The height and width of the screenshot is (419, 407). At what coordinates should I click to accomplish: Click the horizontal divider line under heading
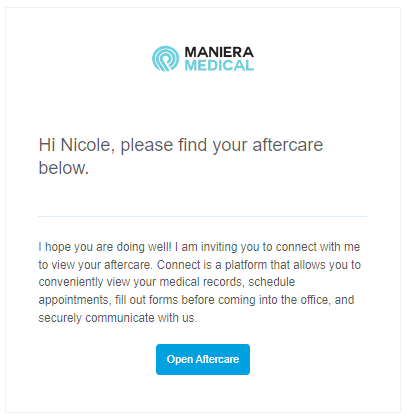202,216
